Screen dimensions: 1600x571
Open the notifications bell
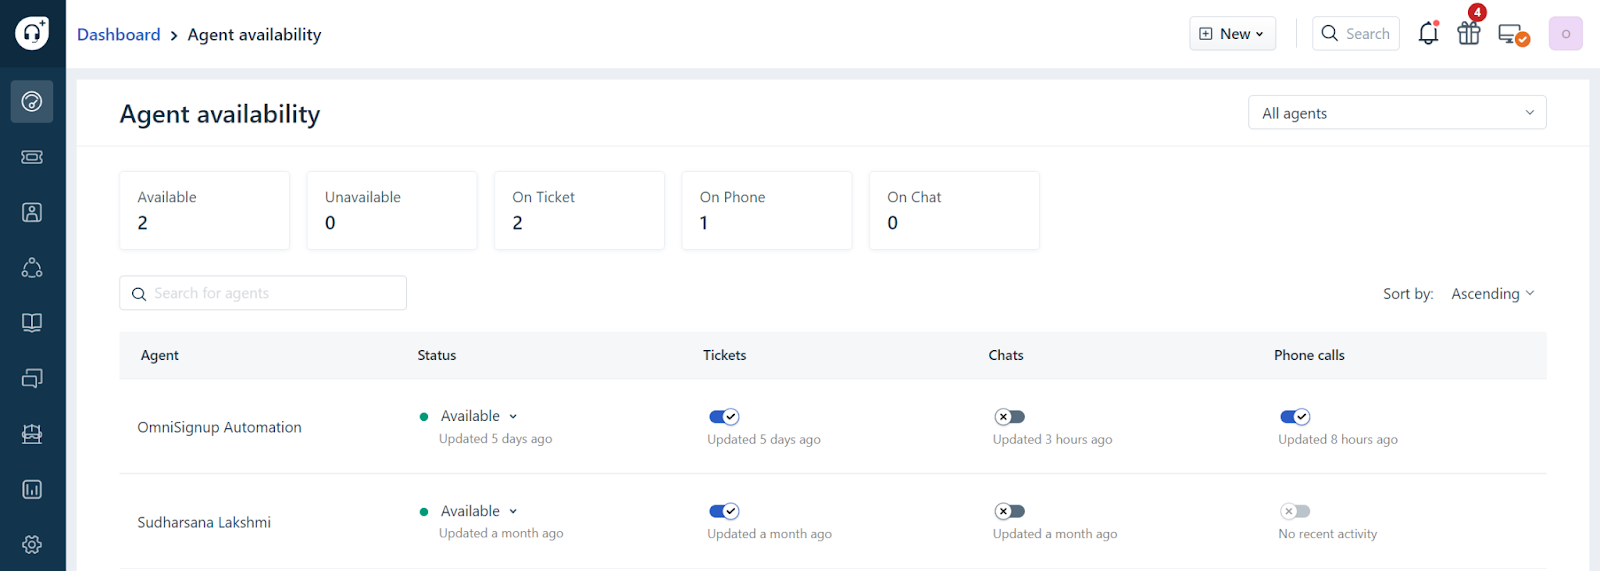pyautogui.click(x=1428, y=34)
